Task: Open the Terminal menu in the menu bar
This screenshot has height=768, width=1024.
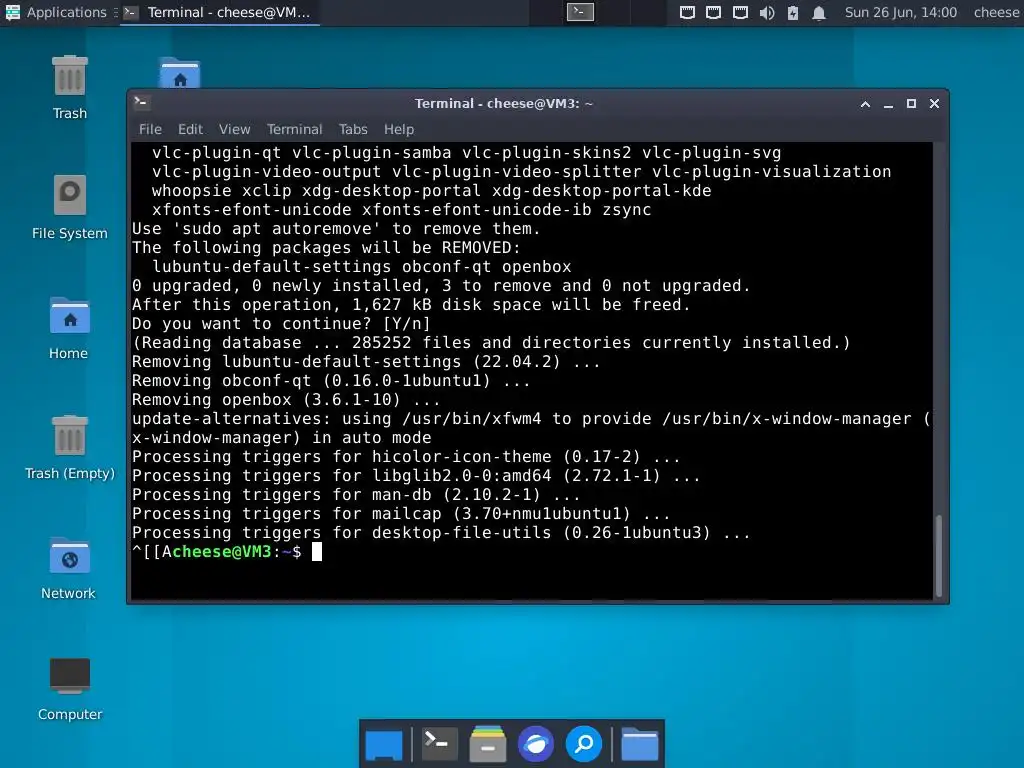Action: [x=295, y=129]
